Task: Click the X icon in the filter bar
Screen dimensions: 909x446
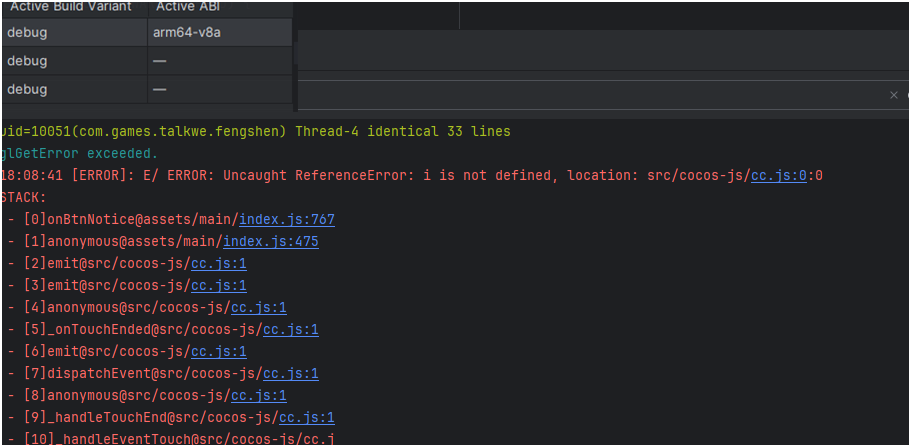Action: point(894,95)
